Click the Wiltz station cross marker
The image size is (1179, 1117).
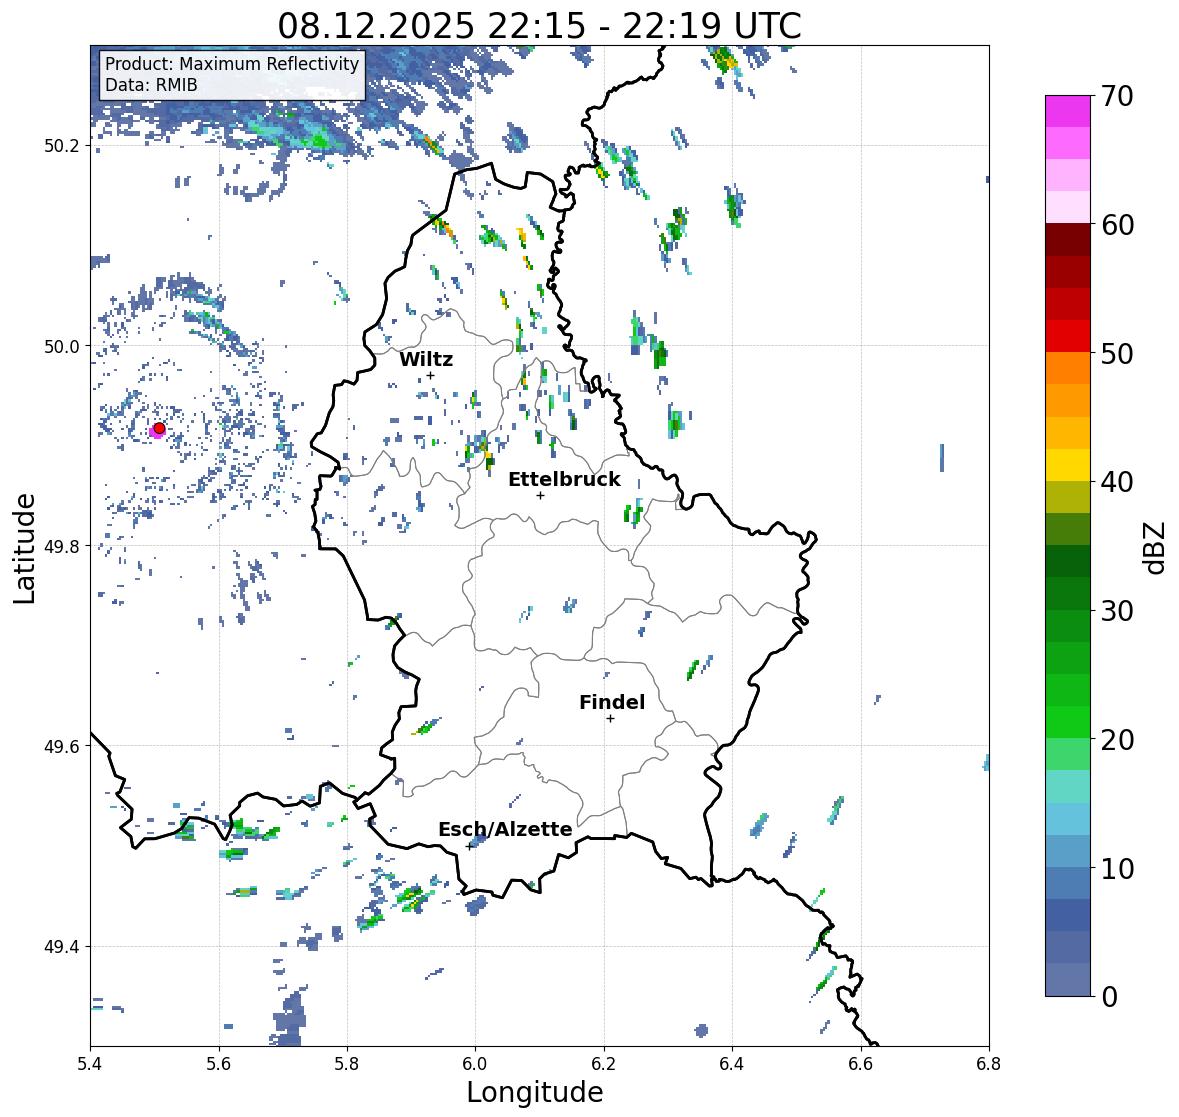[x=430, y=376]
